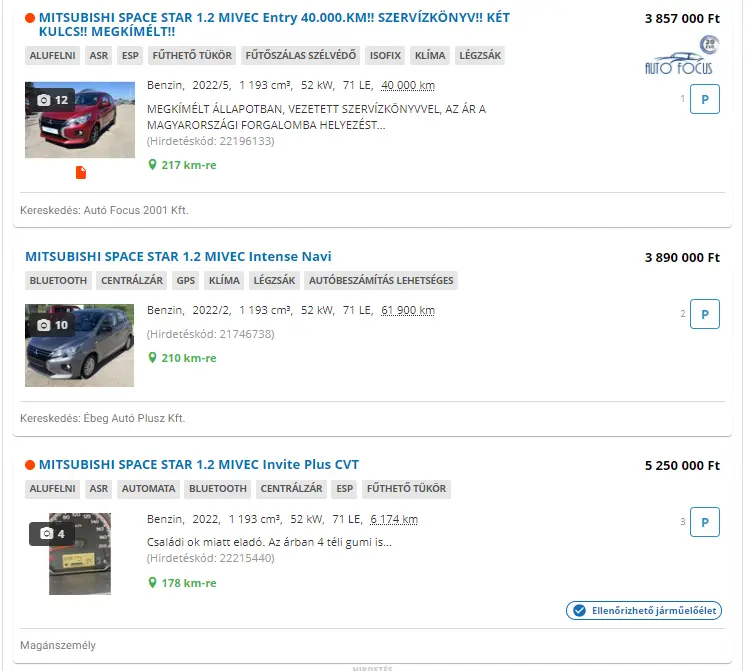Open the dashboard speedometer photo thumbnail

click(x=80, y=554)
